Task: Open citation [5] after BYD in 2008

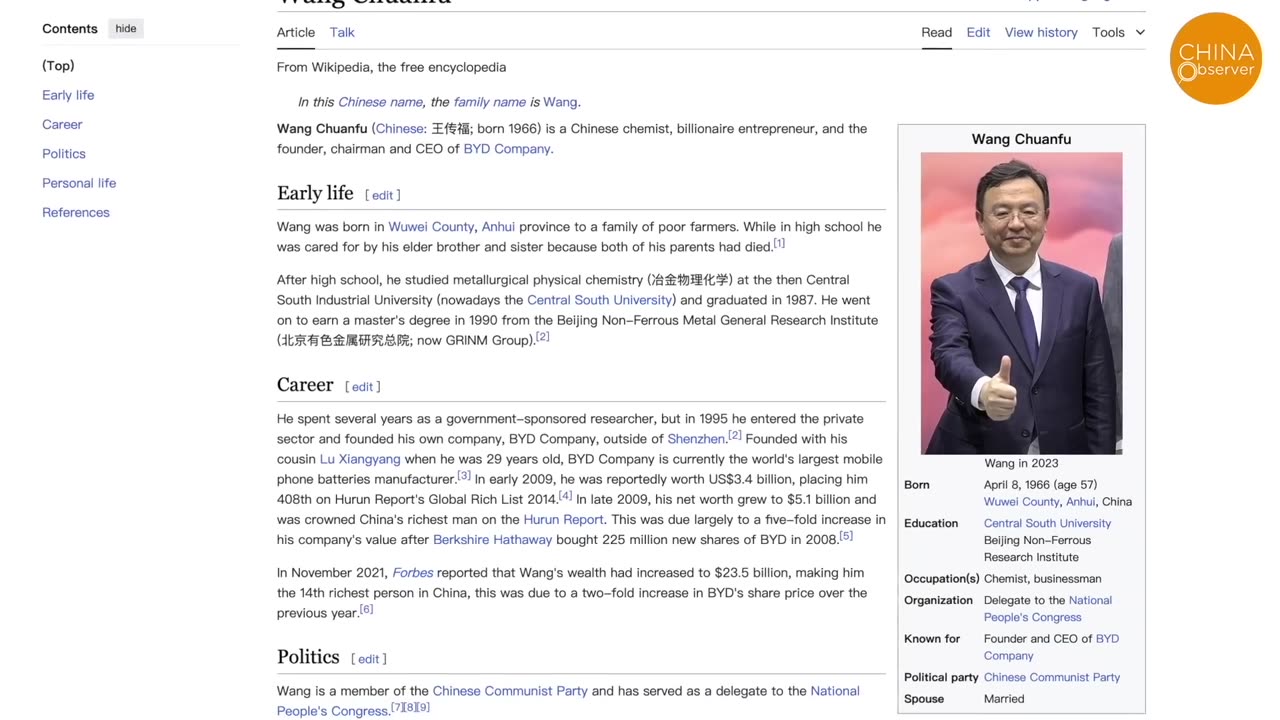Action: point(846,536)
